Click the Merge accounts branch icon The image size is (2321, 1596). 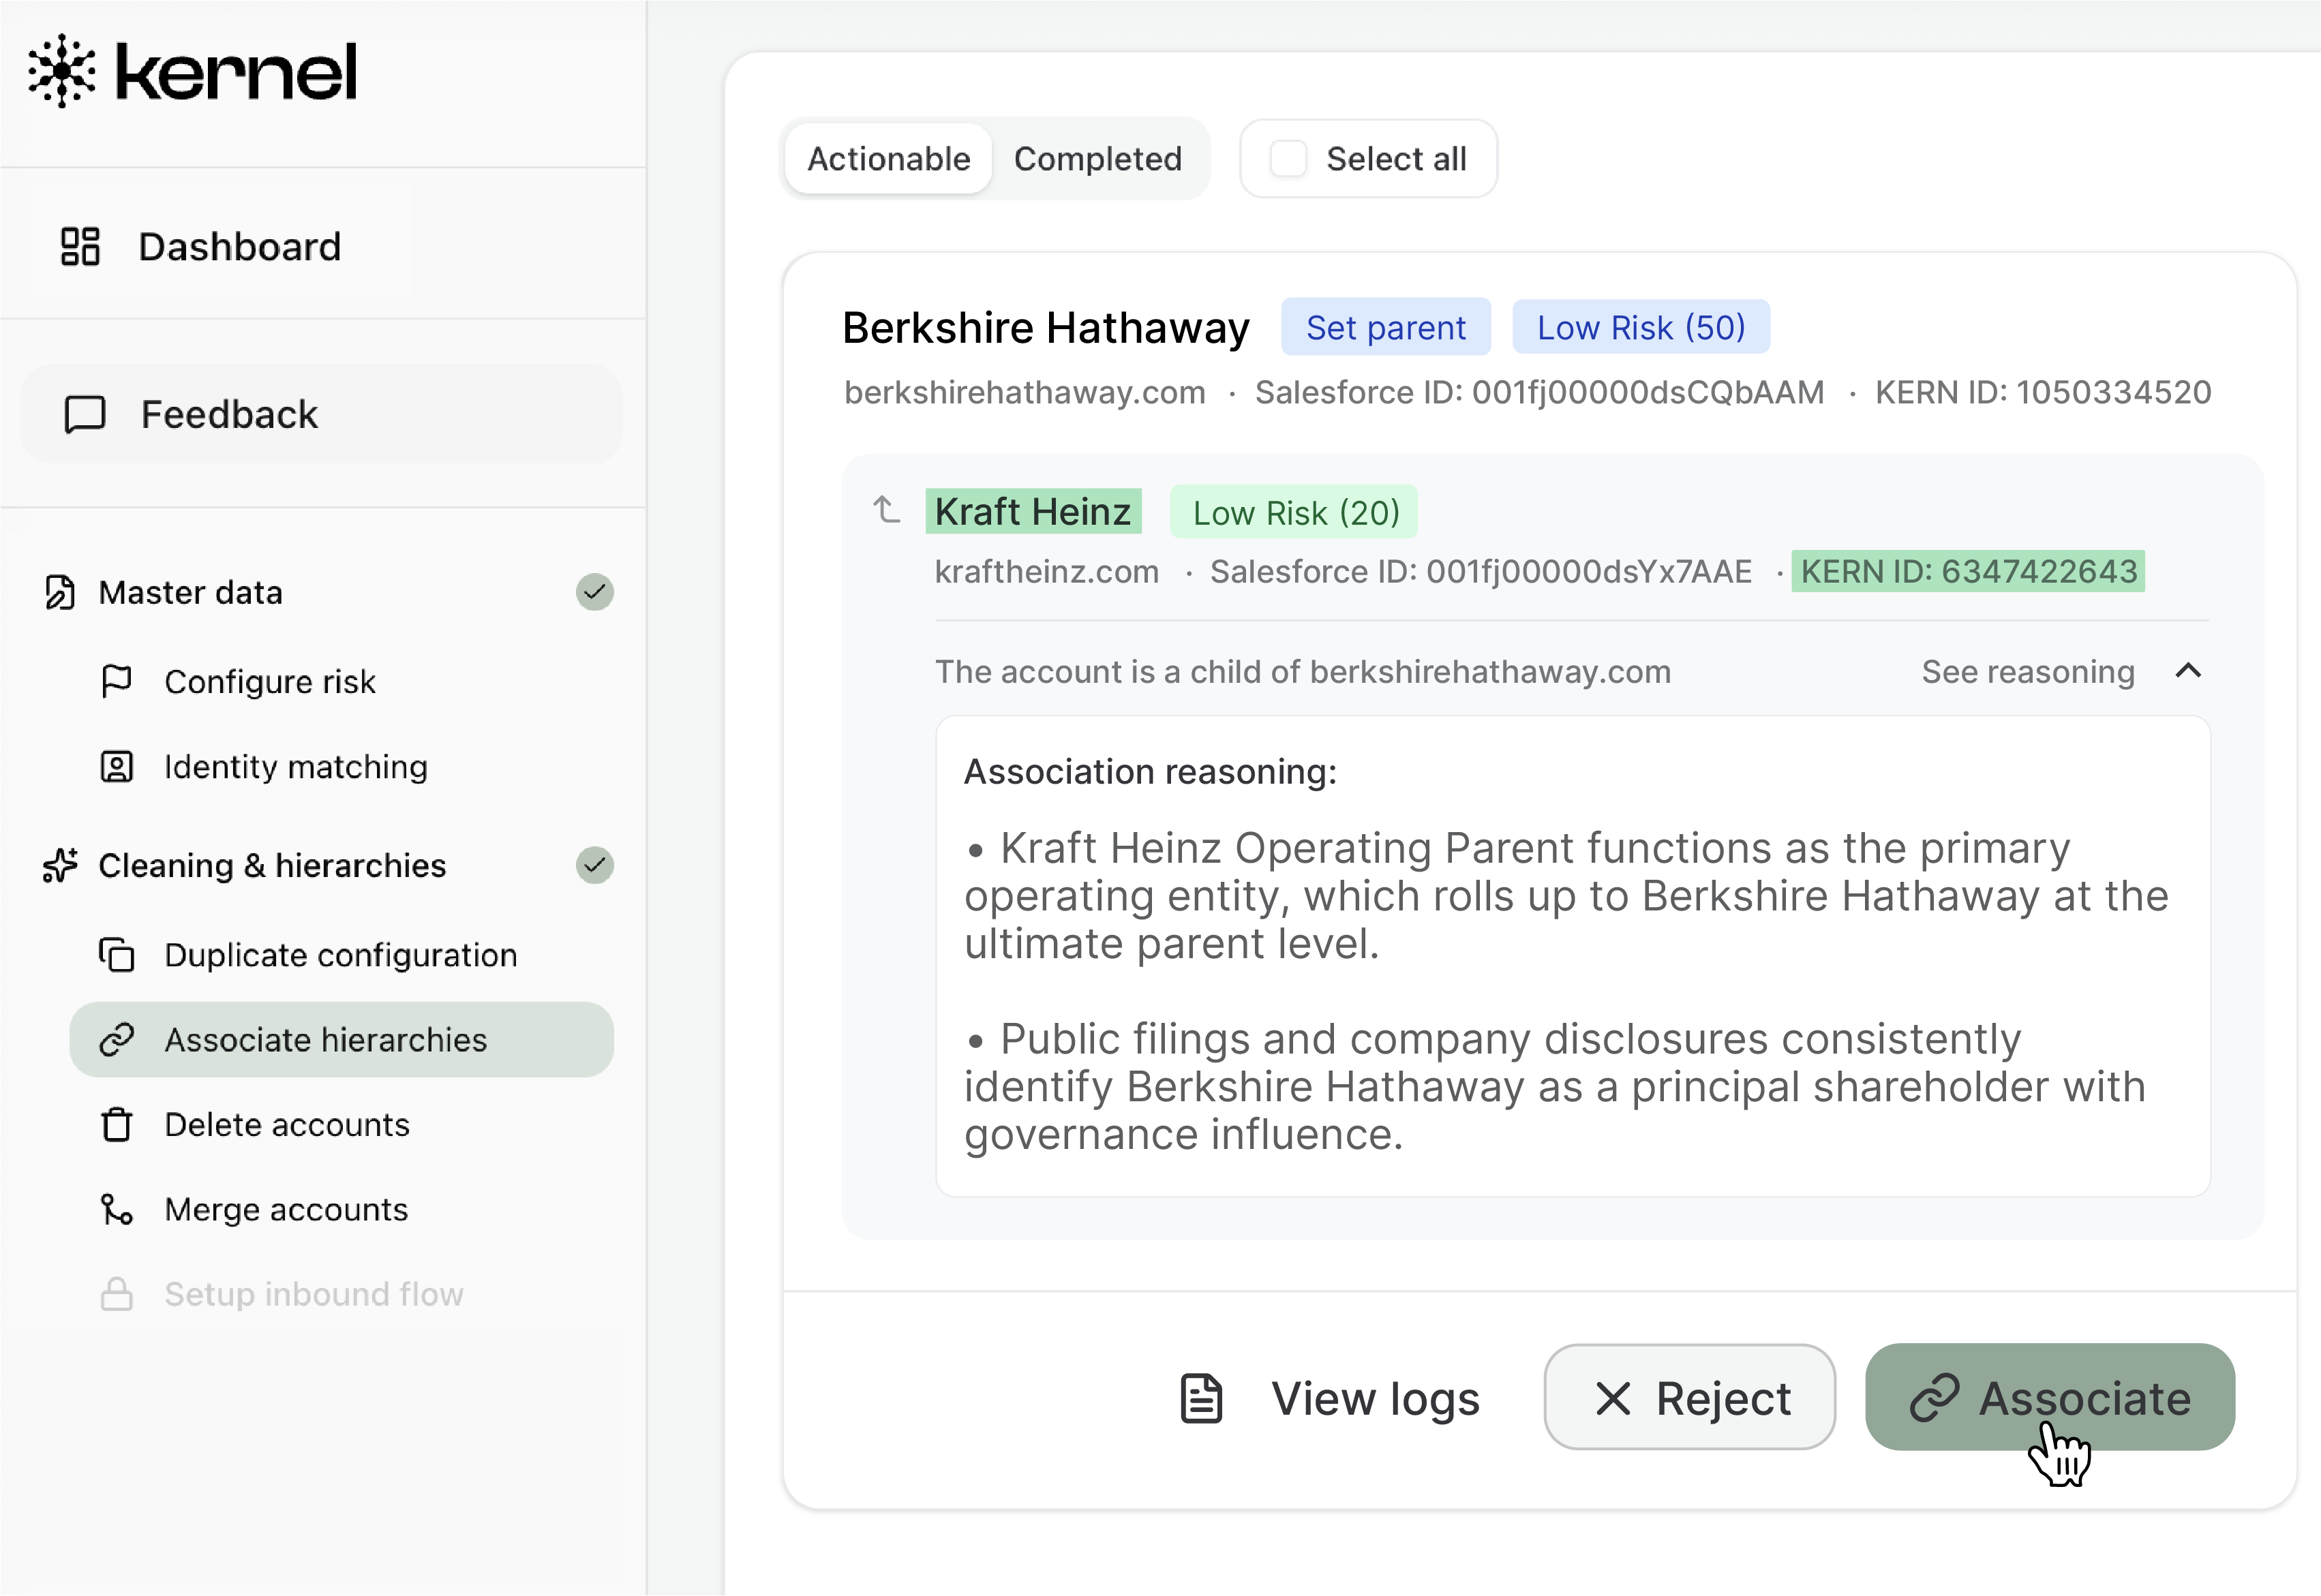116,1209
